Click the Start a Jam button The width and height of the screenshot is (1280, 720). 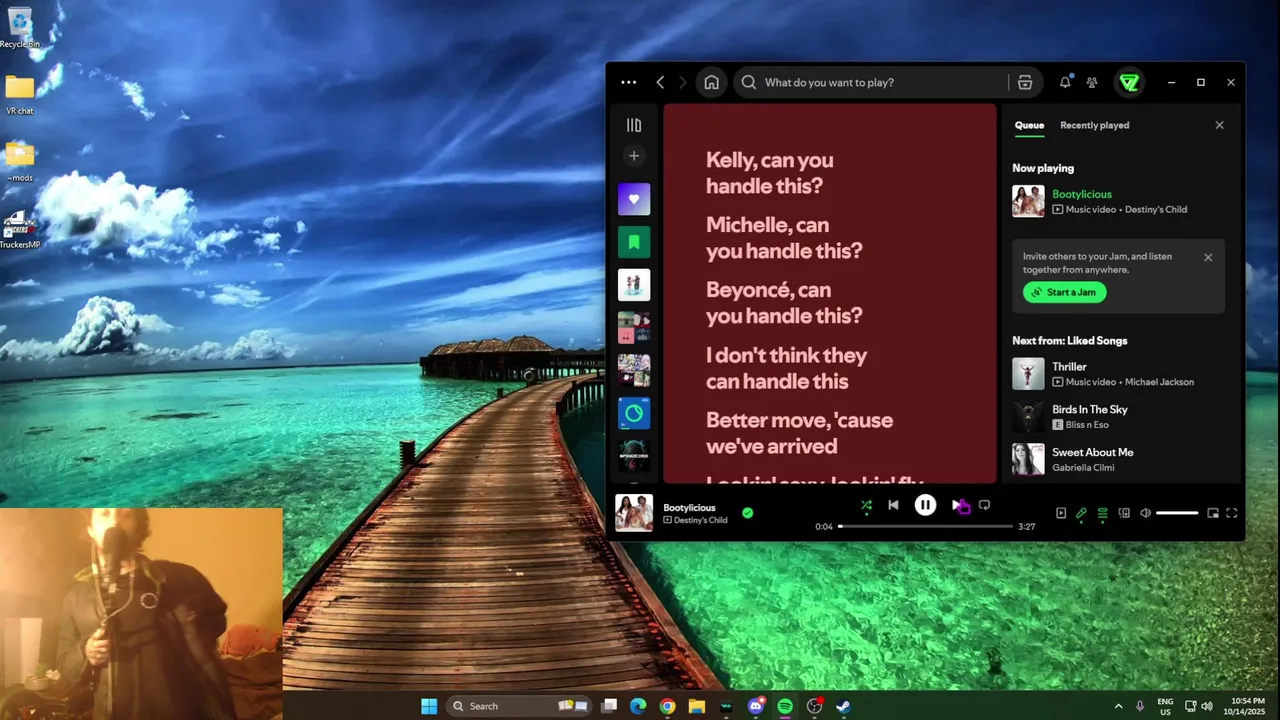pos(1064,292)
